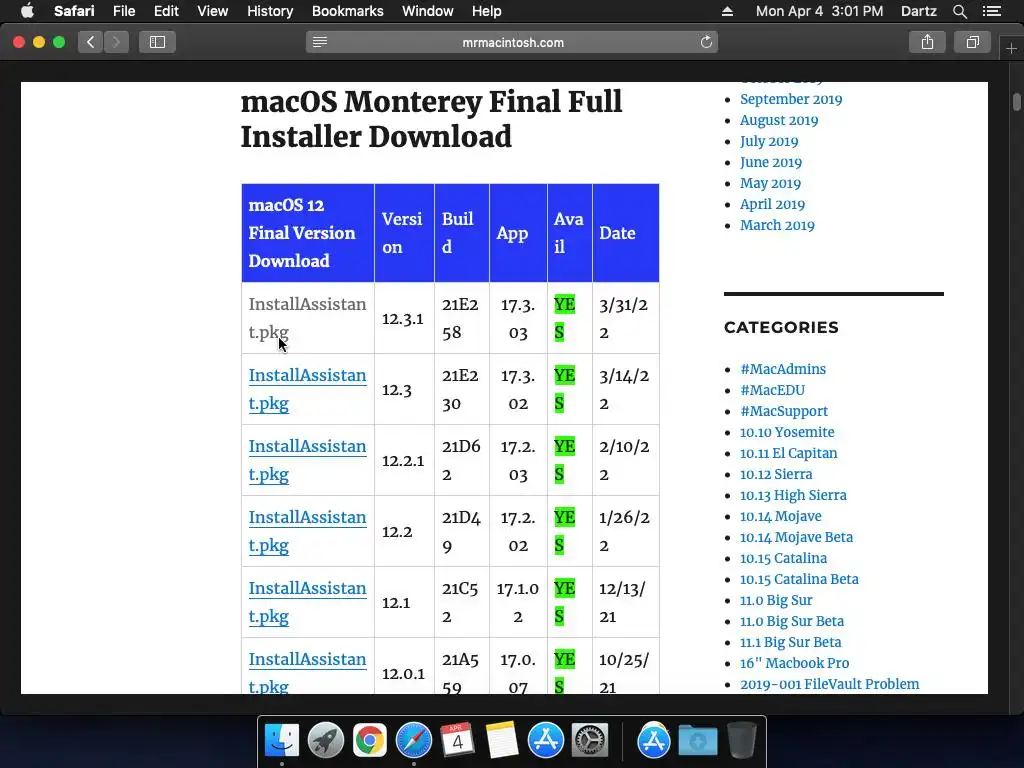Open 10.13 High Sierra category
Viewport: 1024px width, 768px height.
[793, 495]
